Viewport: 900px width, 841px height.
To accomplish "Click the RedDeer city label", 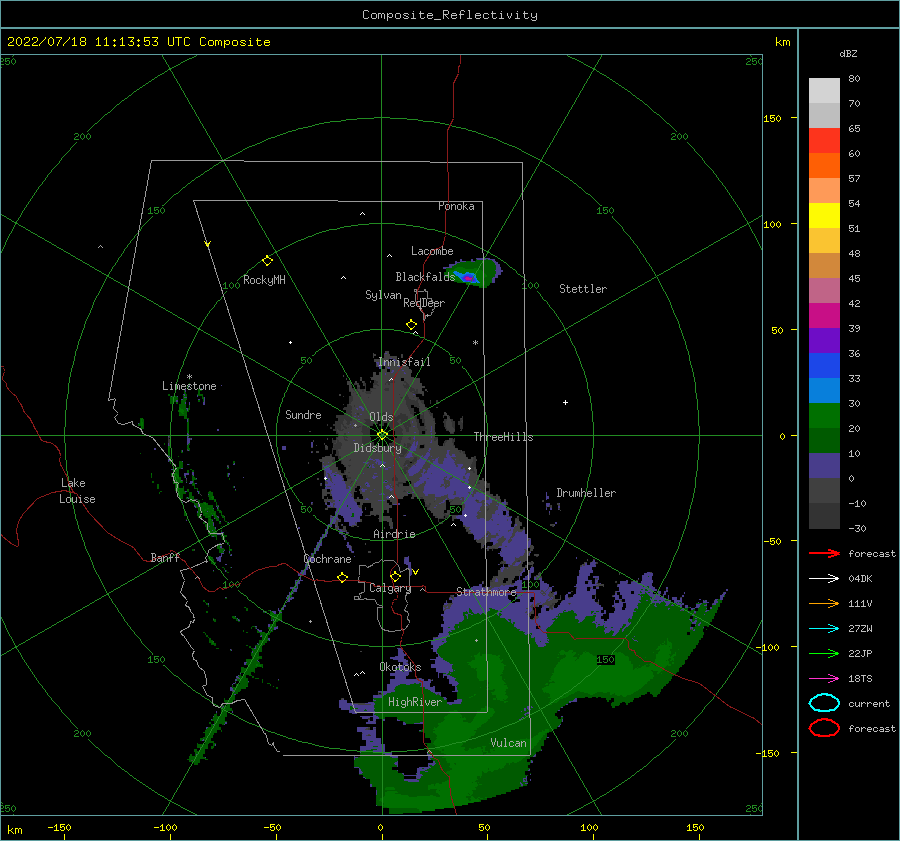I will coord(424,303).
